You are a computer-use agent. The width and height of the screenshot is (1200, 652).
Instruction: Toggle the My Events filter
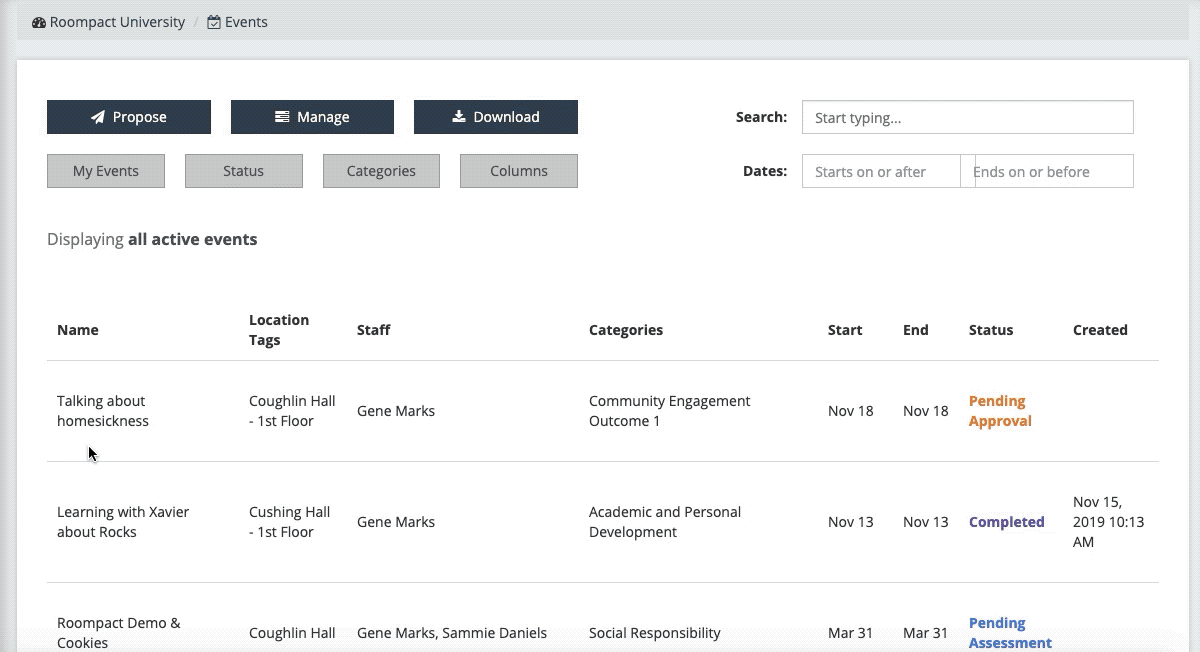pos(106,171)
